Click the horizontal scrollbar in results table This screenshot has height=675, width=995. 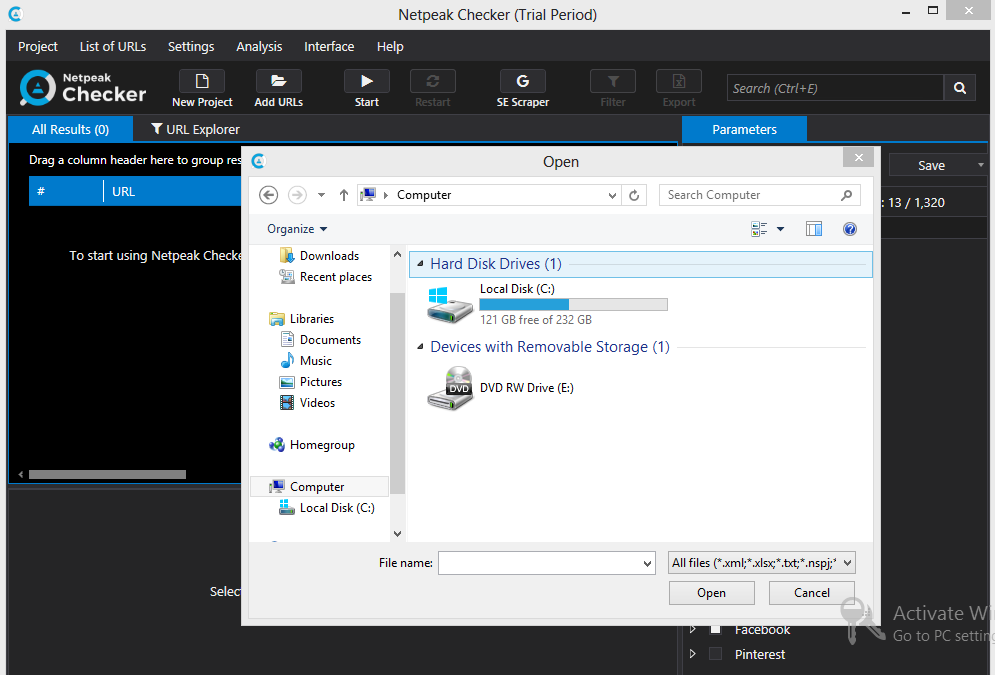click(107, 475)
